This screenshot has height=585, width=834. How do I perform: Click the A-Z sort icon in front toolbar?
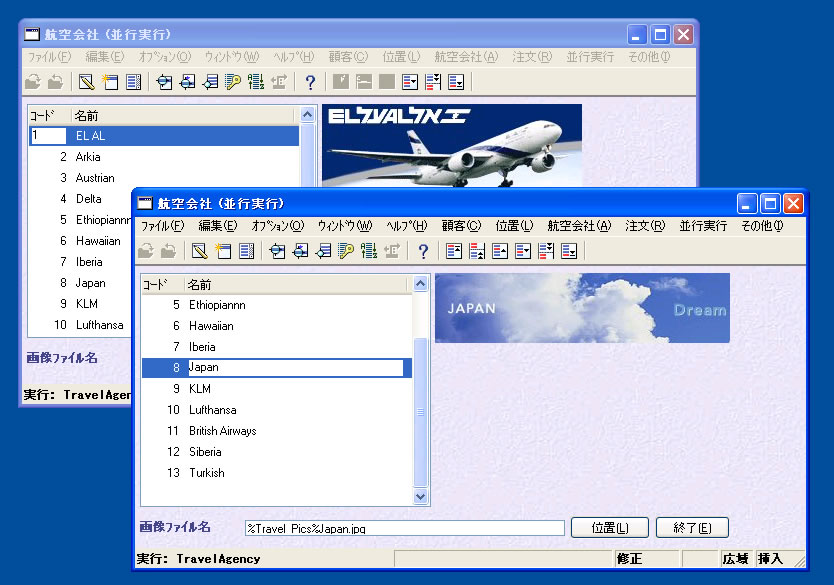pyautogui.click(x=369, y=251)
